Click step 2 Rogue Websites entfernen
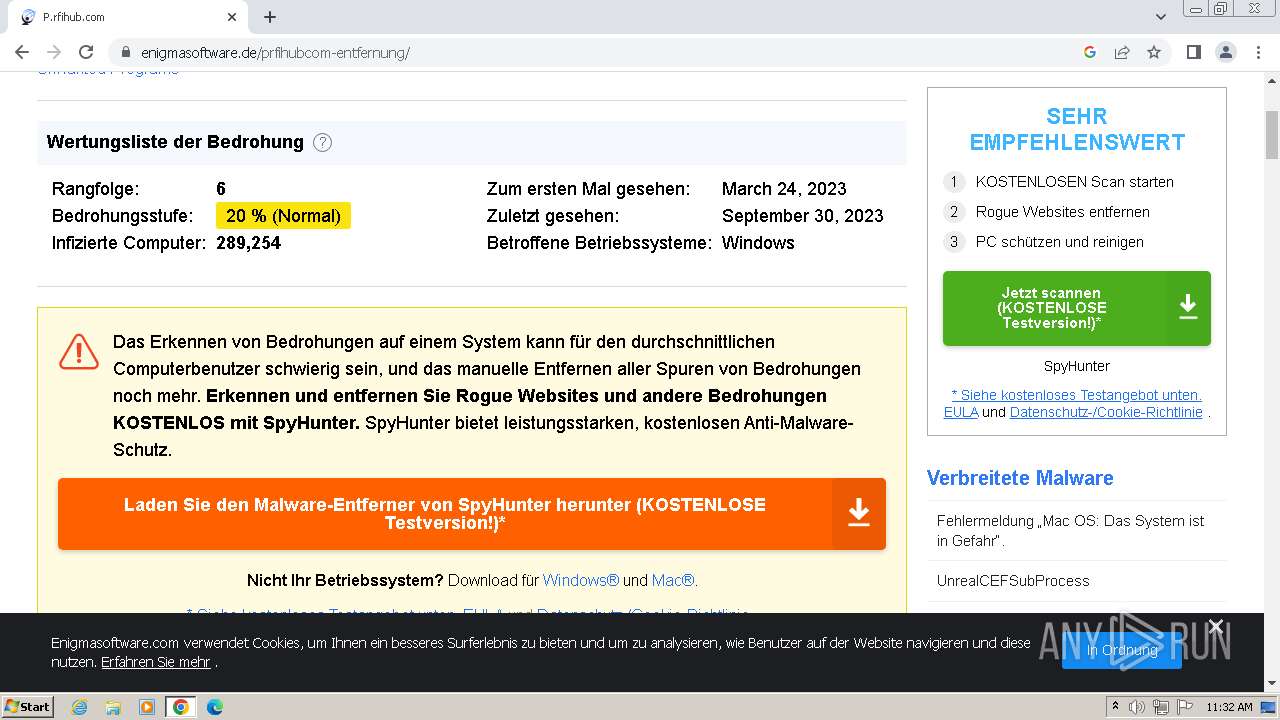1280x720 pixels. 1063,212
